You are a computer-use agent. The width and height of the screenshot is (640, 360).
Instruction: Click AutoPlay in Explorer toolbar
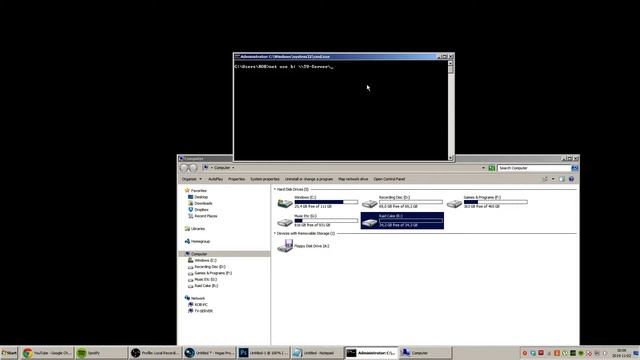click(216, 179)
